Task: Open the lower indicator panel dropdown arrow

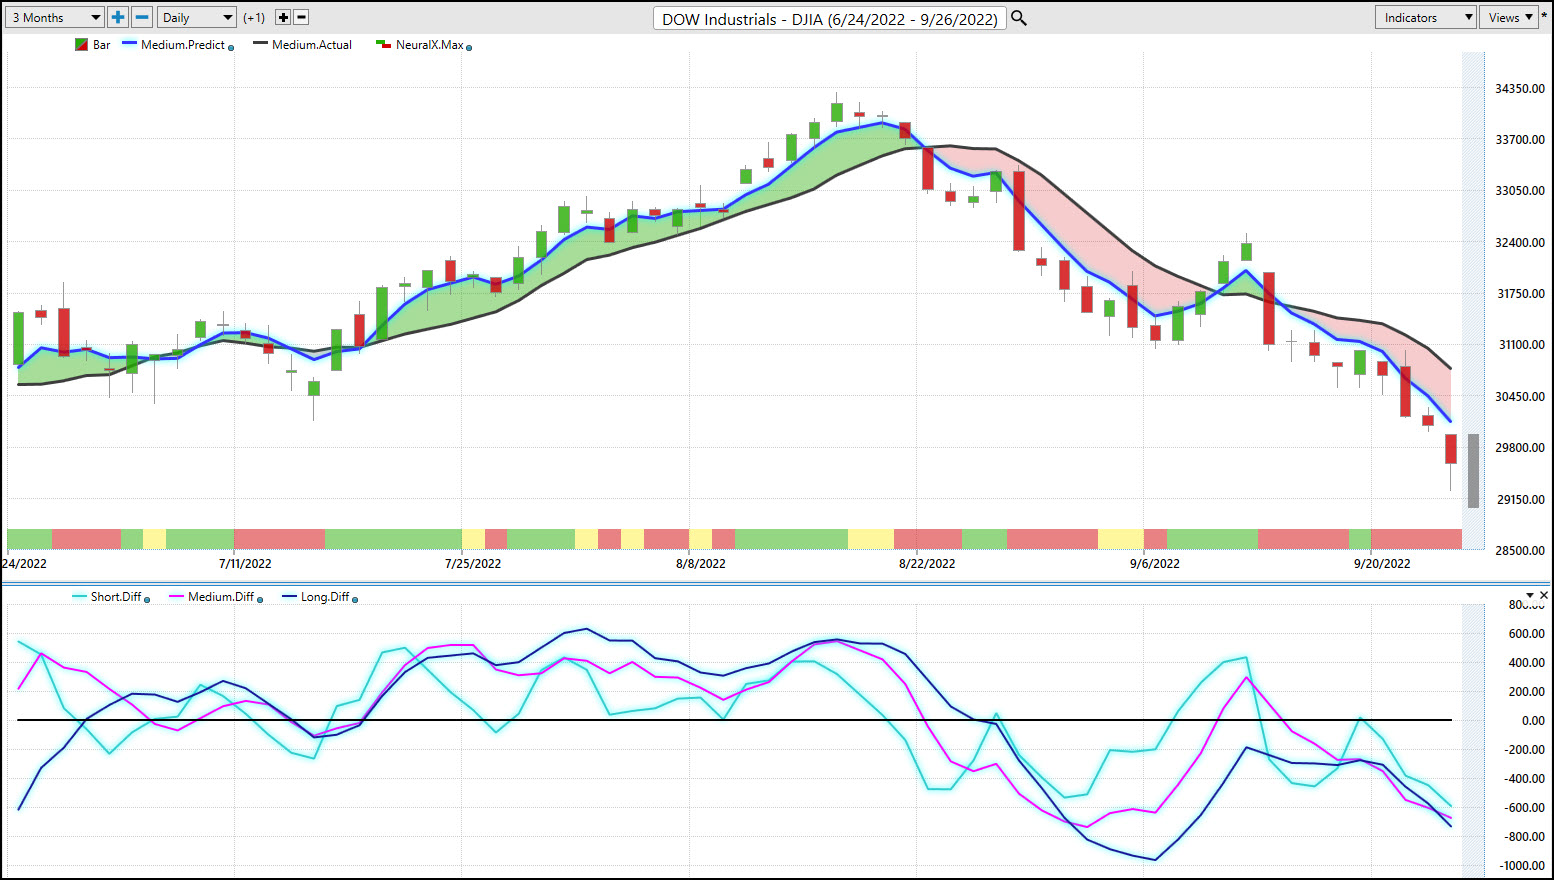Action: (x=1530, y=595)
